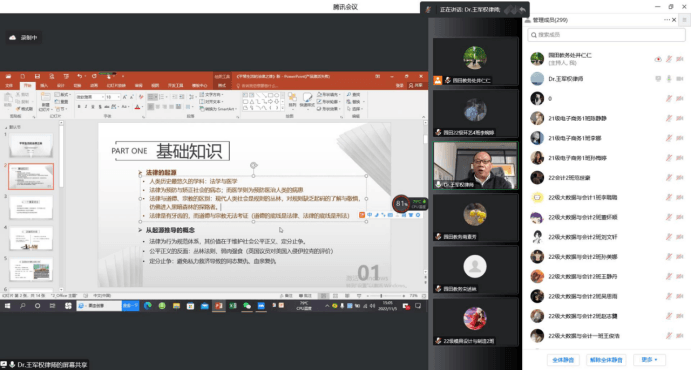Click the taskbar search magnifier icon
This screenshot has width=692, height=371.
(23, 306)
